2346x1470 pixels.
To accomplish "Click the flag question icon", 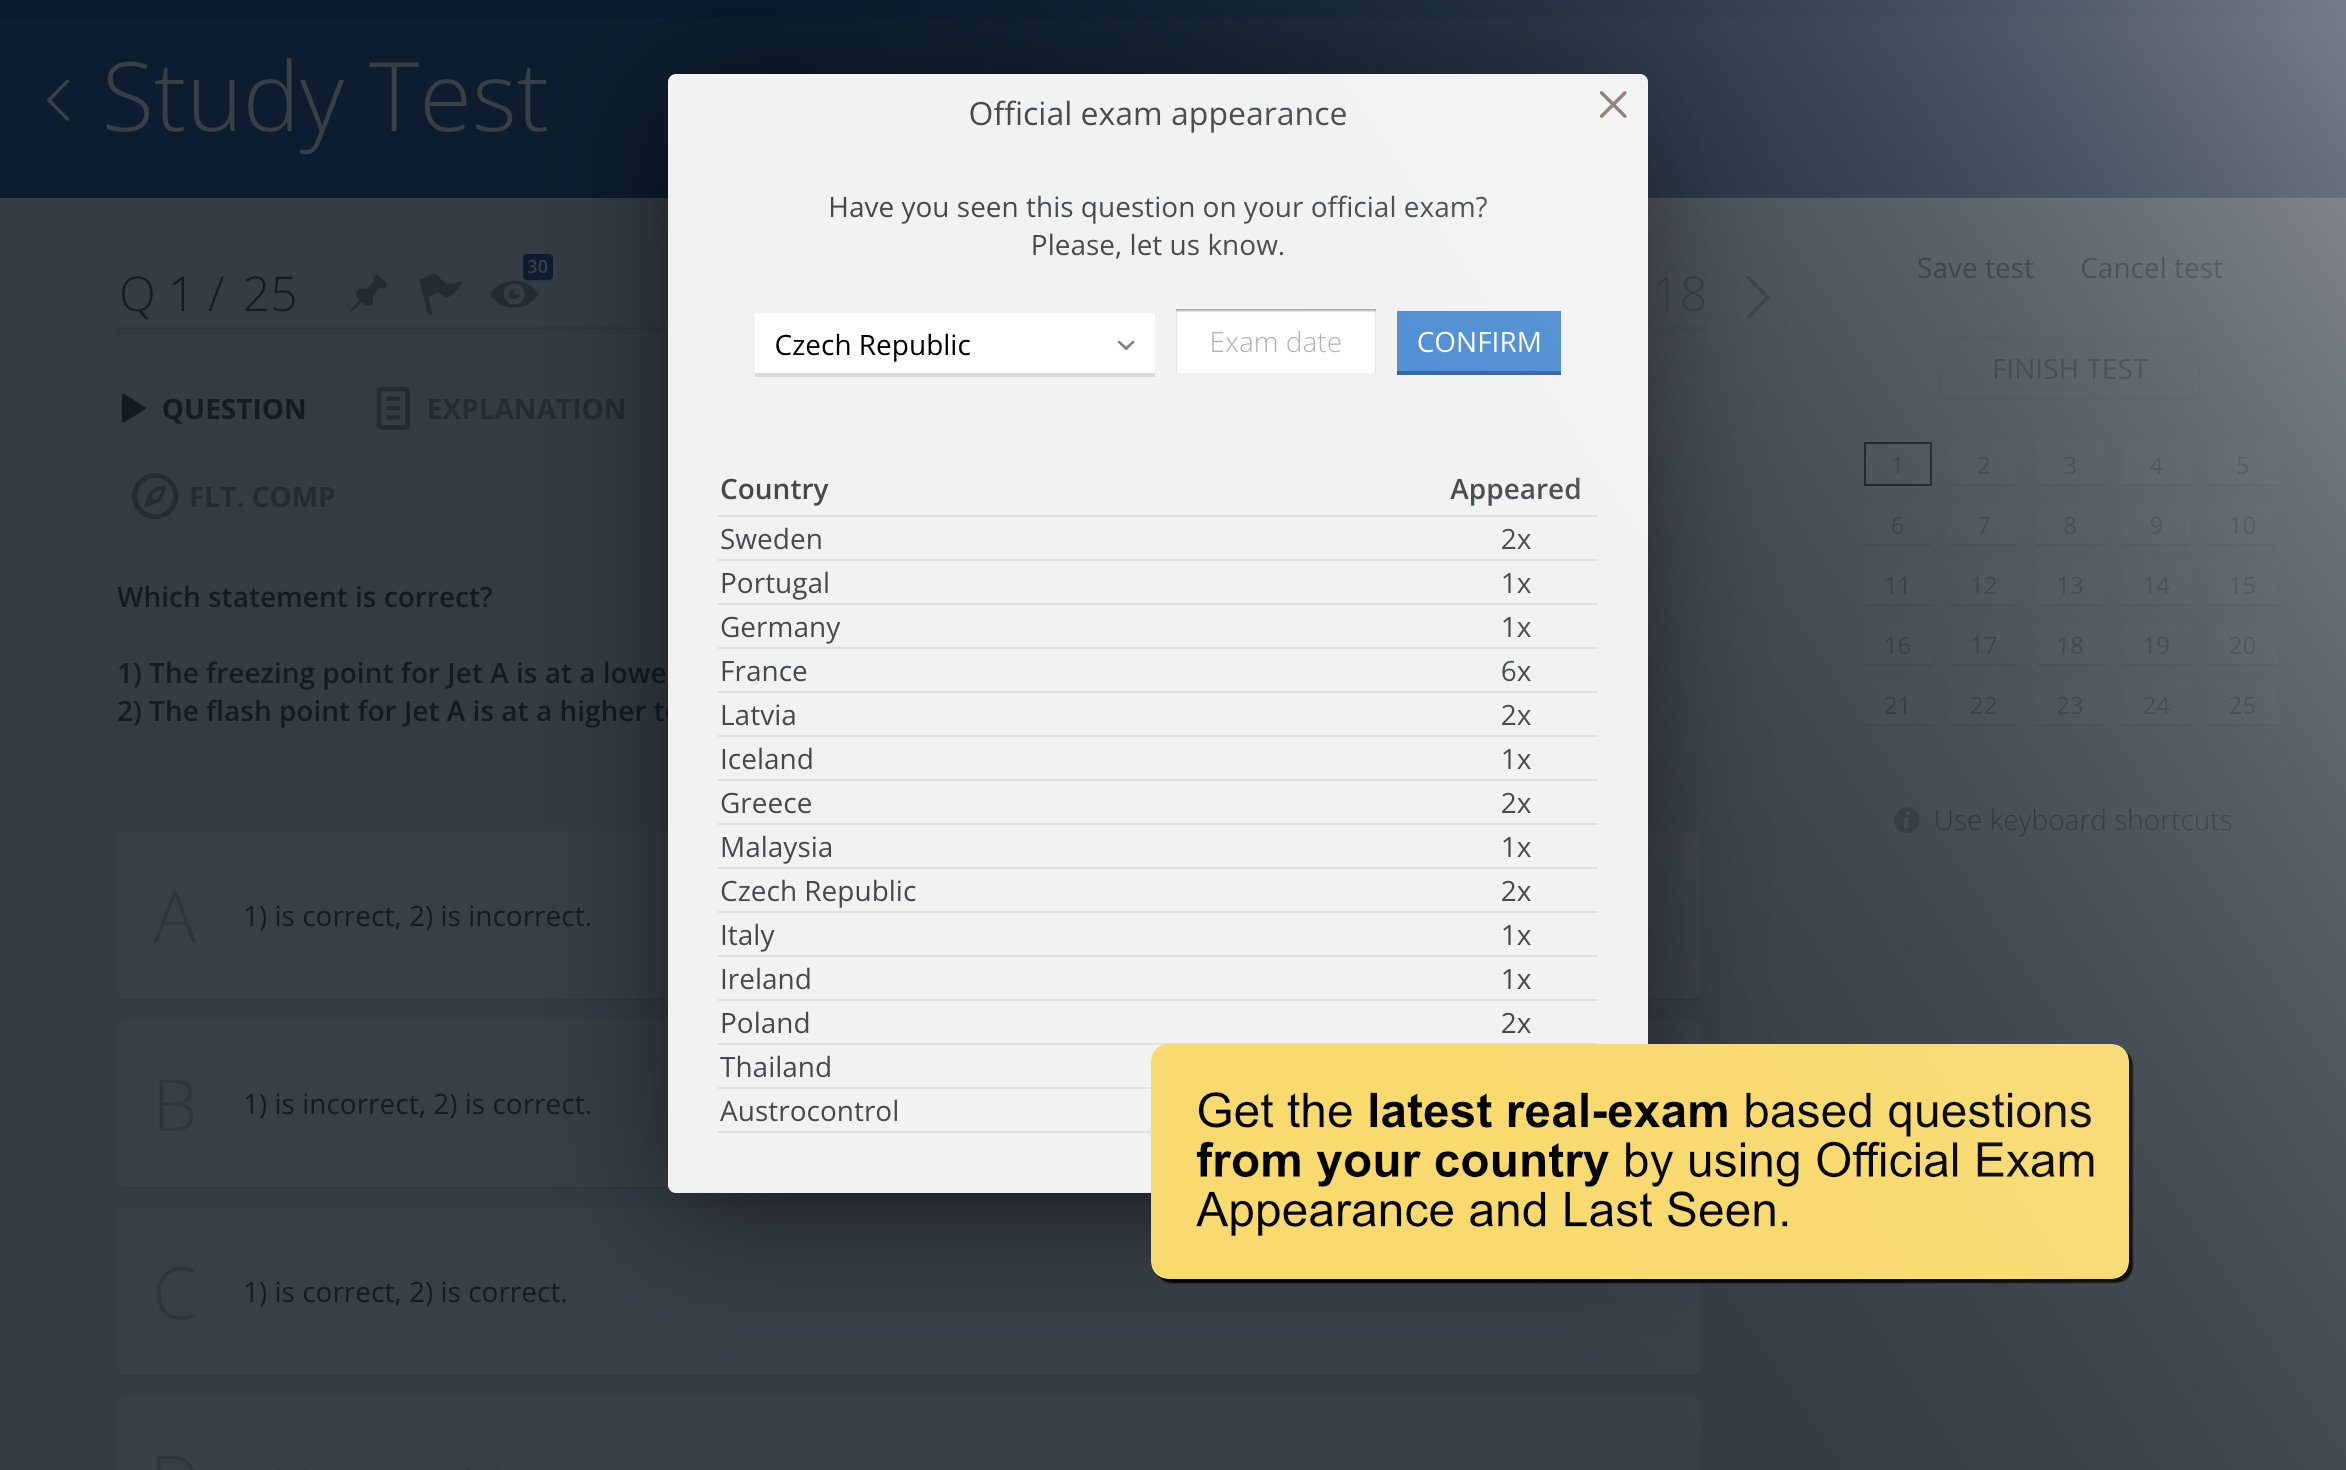I will 439,294.
